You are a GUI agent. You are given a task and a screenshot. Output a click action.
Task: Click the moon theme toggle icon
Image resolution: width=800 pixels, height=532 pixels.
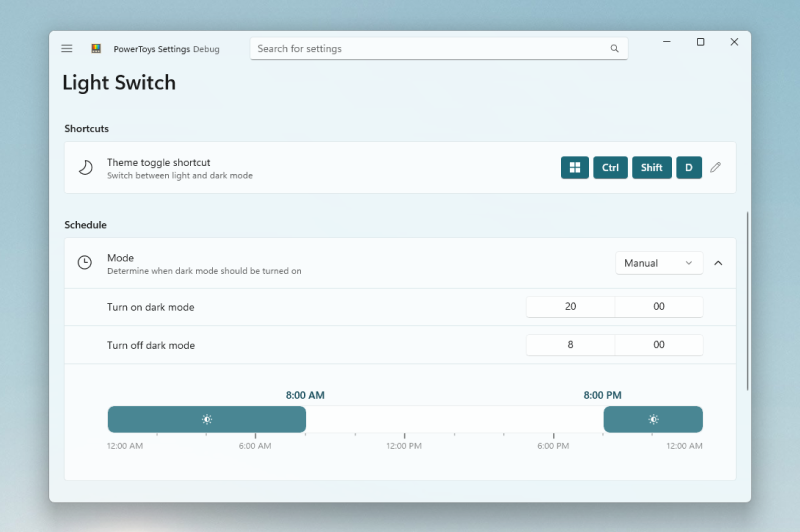click(86, 168)
